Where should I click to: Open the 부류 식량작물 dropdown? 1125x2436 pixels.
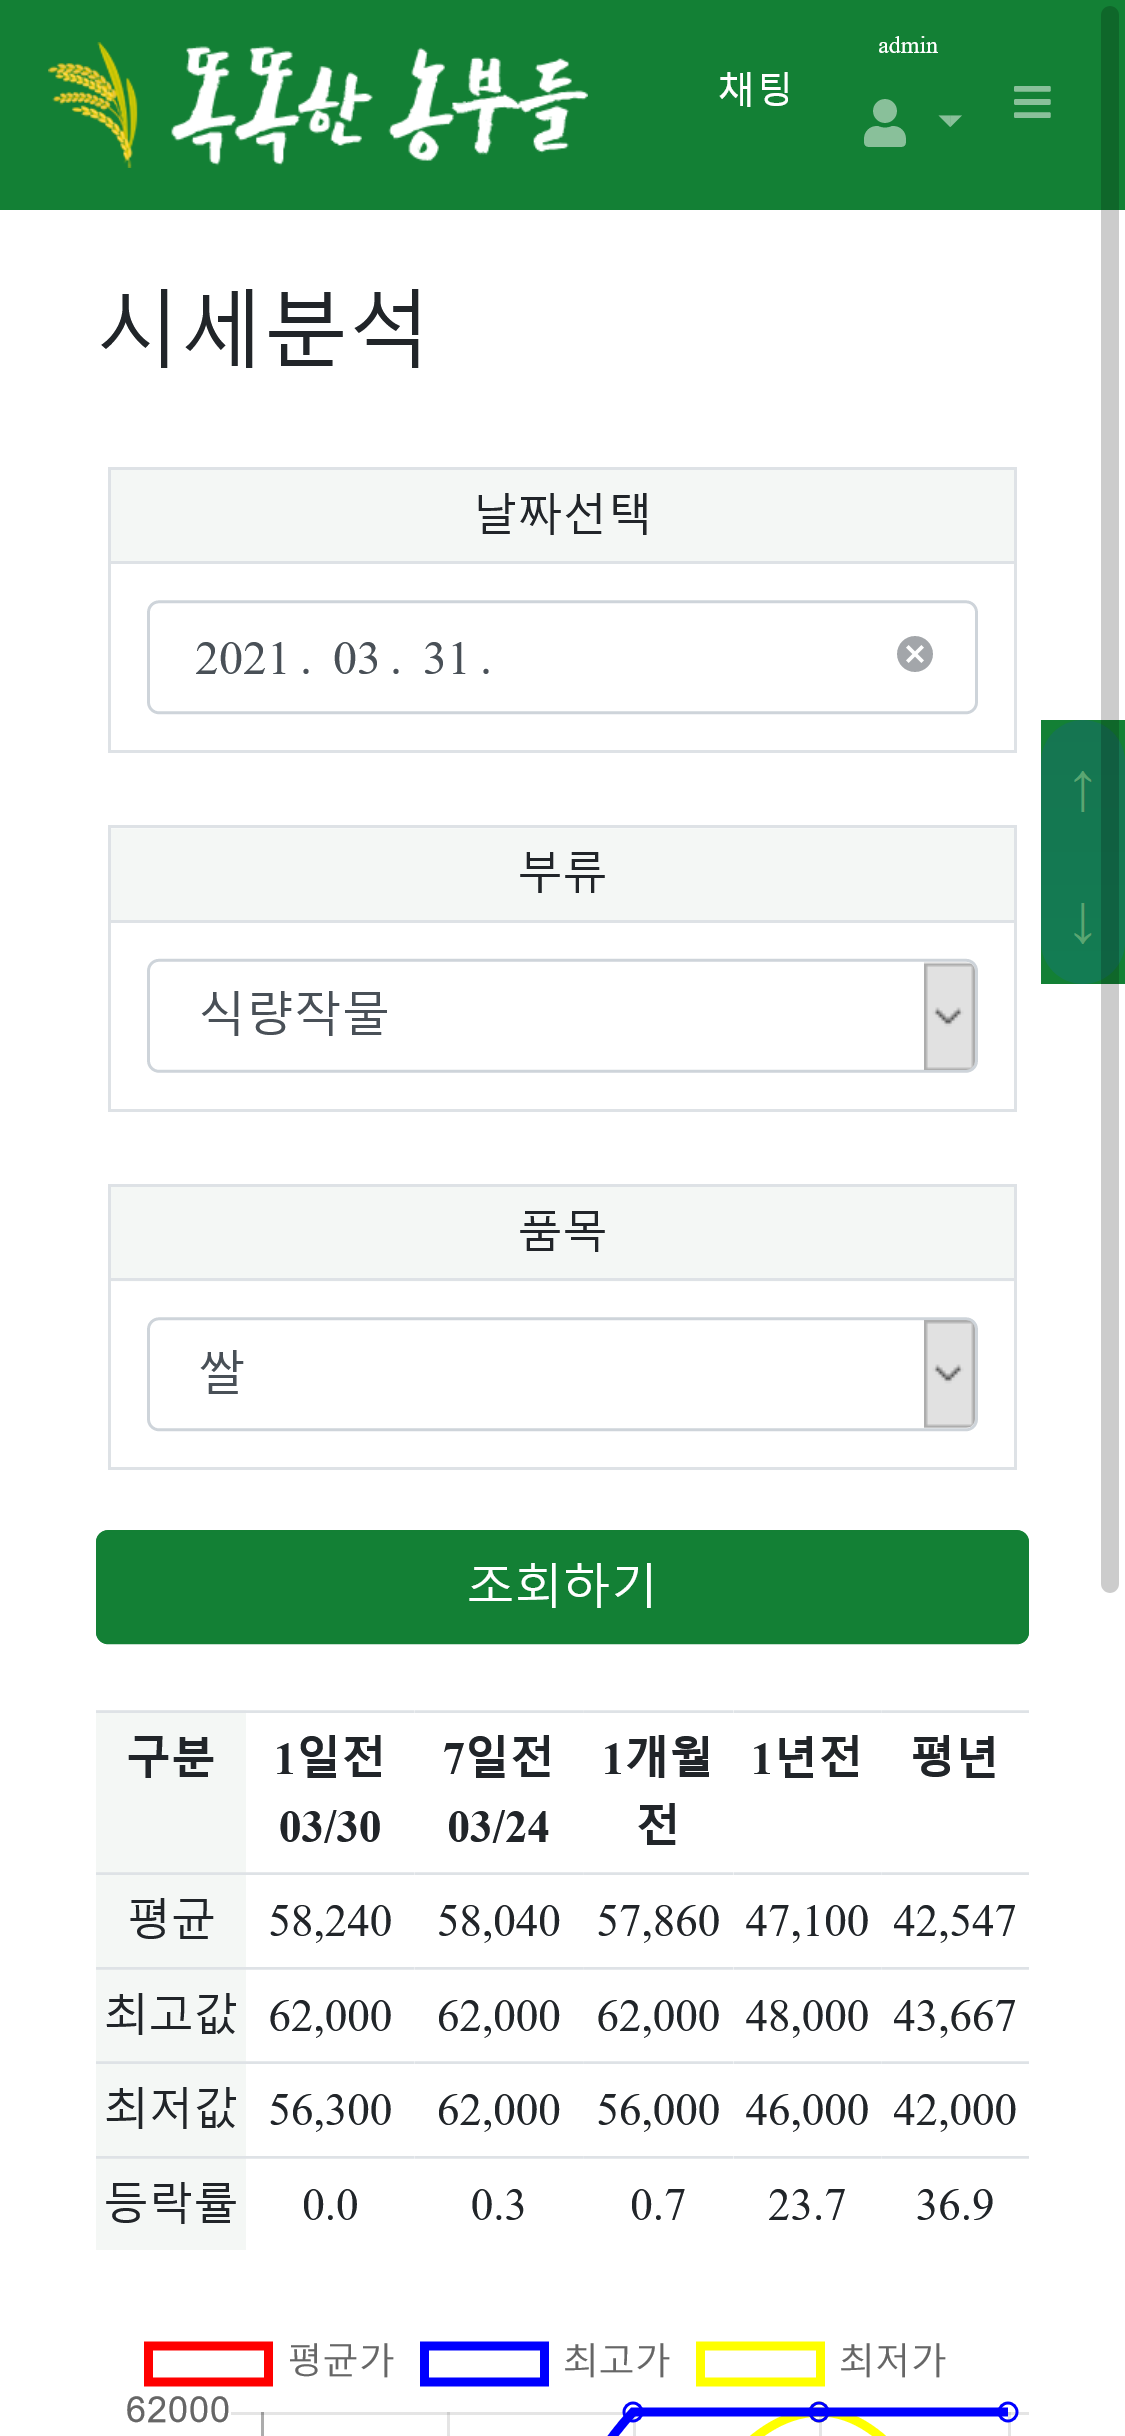tap(562, 1016)
